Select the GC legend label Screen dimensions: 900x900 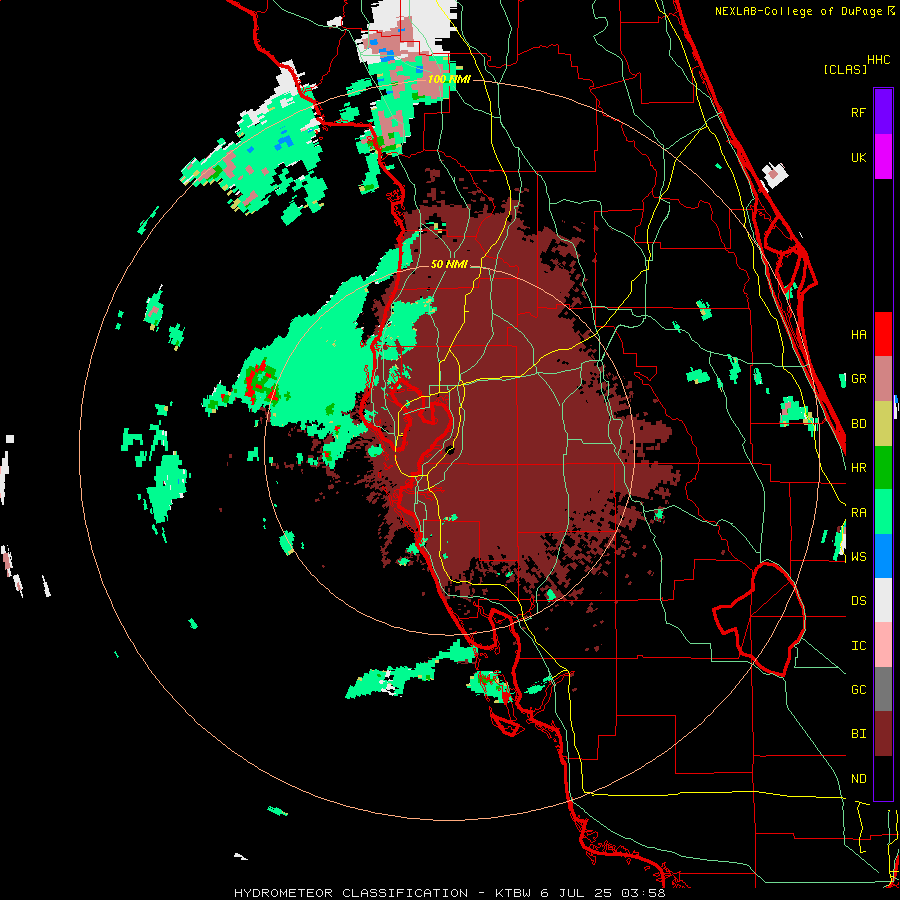coord(858,690)
